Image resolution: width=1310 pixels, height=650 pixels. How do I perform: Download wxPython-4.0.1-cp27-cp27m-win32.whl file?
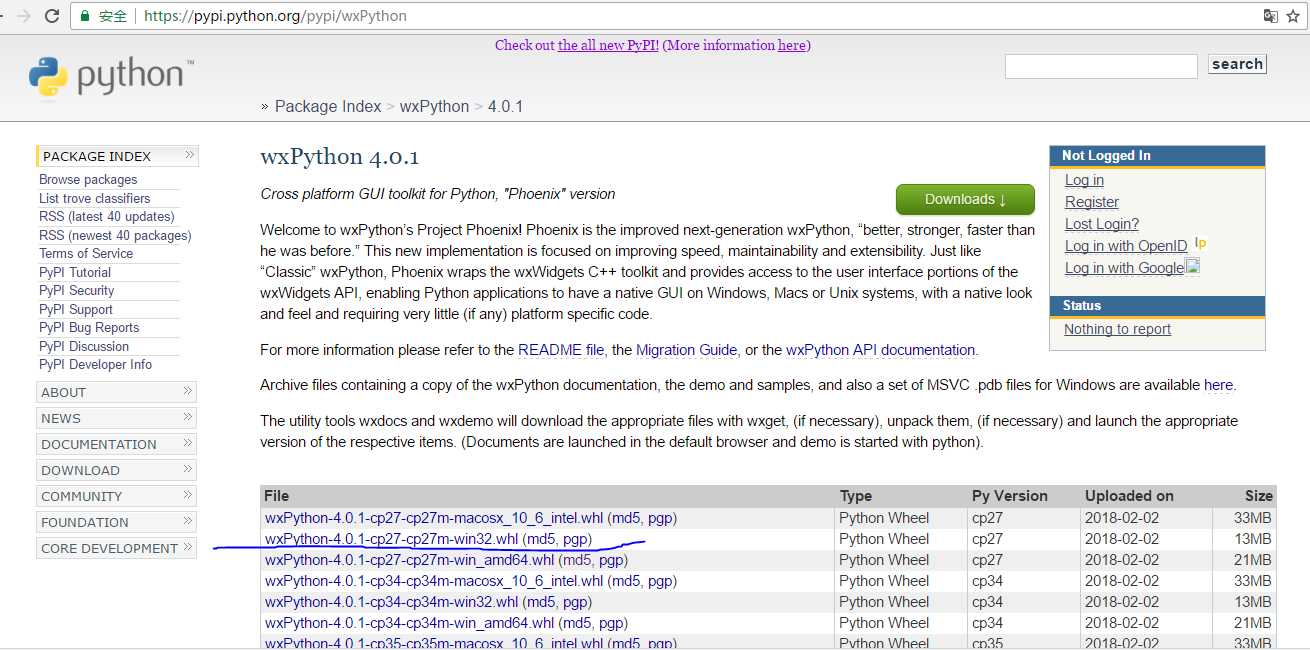point(391,539)
